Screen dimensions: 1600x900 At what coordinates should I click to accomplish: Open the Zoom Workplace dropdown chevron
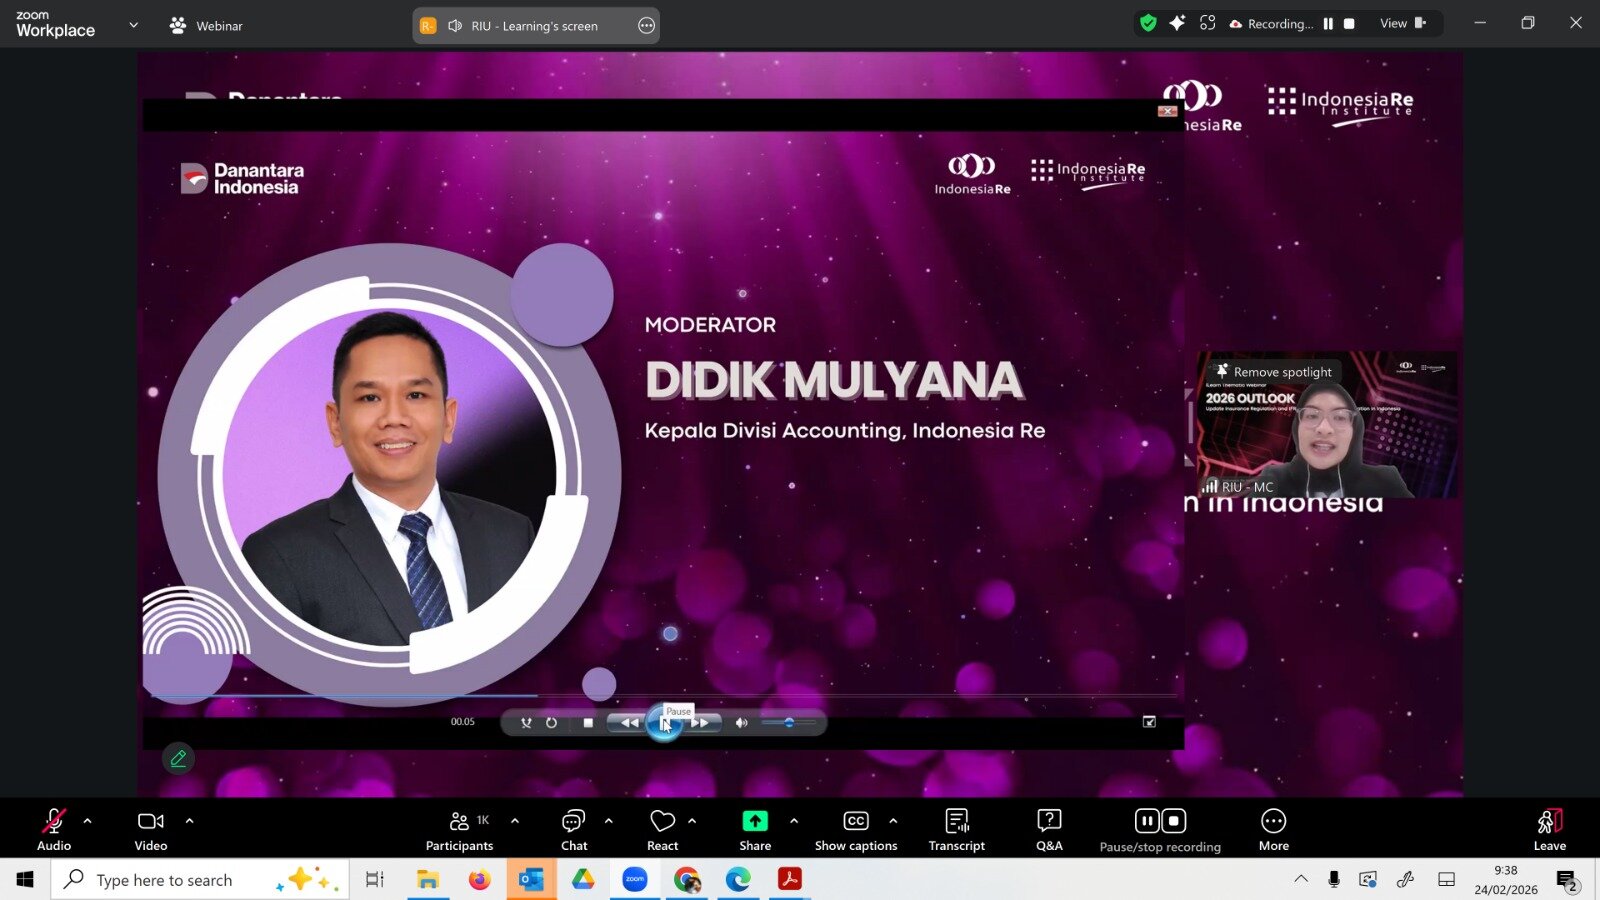click(x=134, y=25)
